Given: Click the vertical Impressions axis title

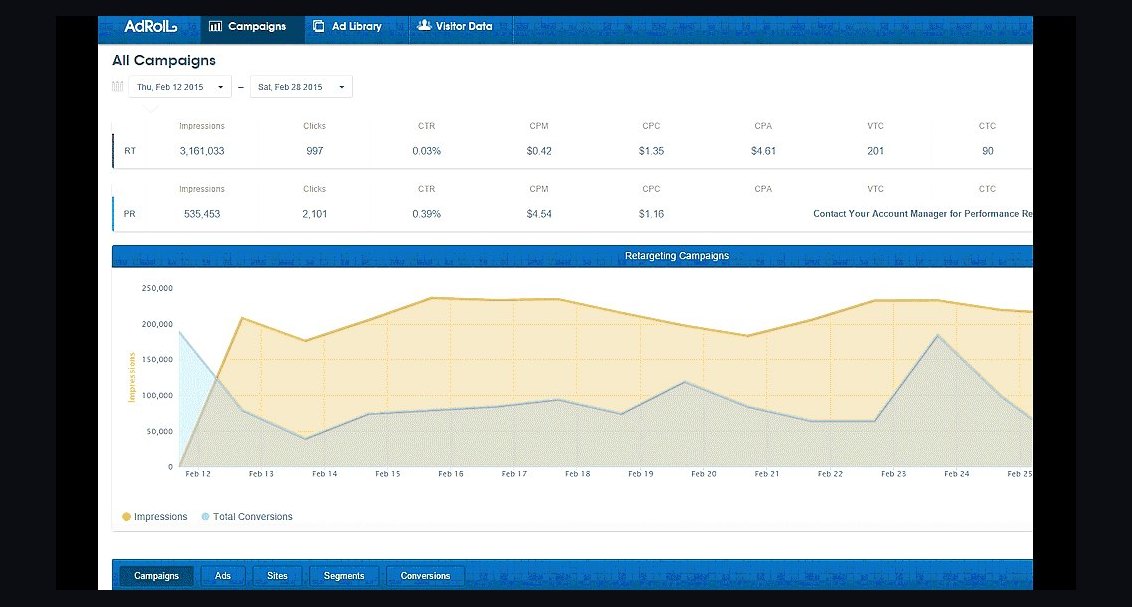Looking at the screenshot, I should pyautogui.click(x=131, y=377).
